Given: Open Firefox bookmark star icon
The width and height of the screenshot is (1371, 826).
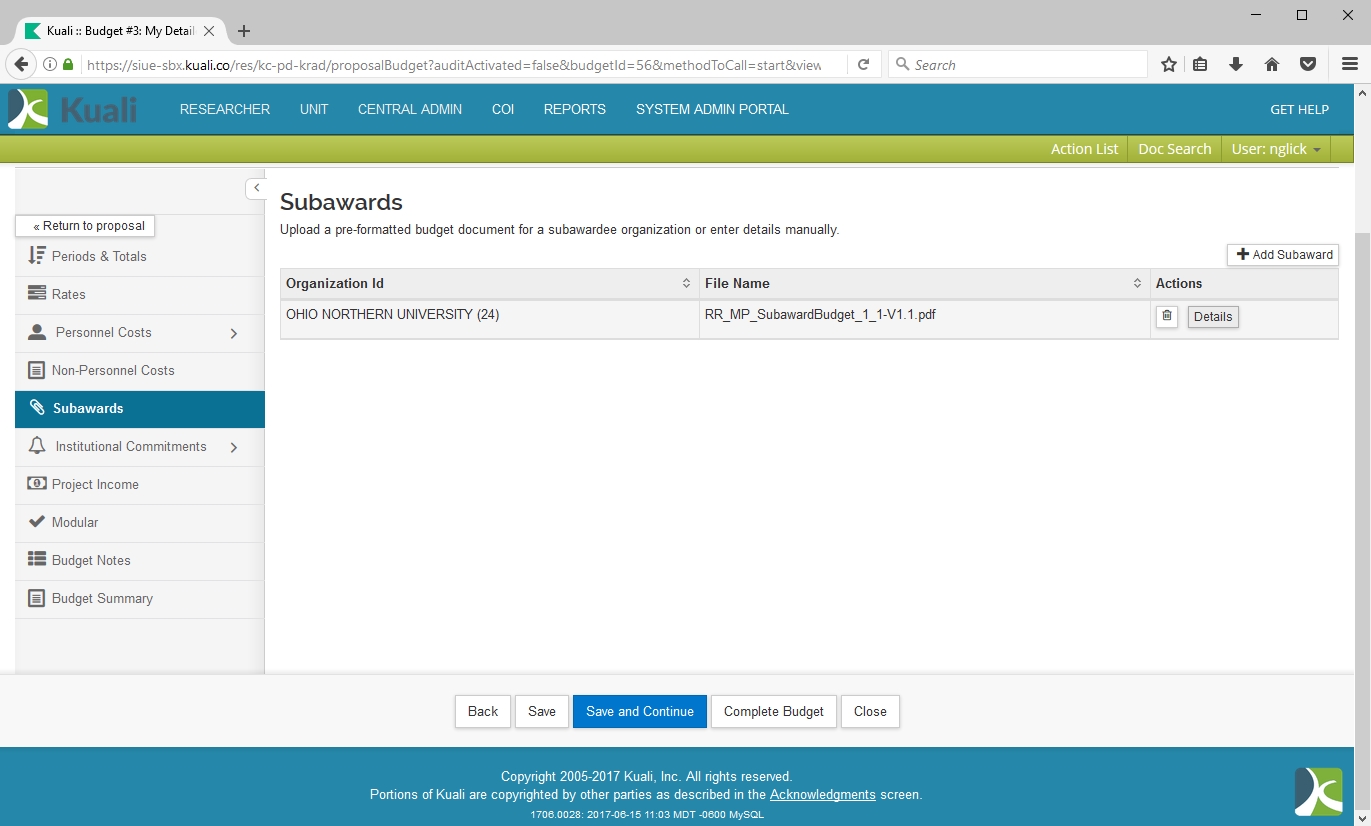Looking at the screenshot, I should (1168, 65).
